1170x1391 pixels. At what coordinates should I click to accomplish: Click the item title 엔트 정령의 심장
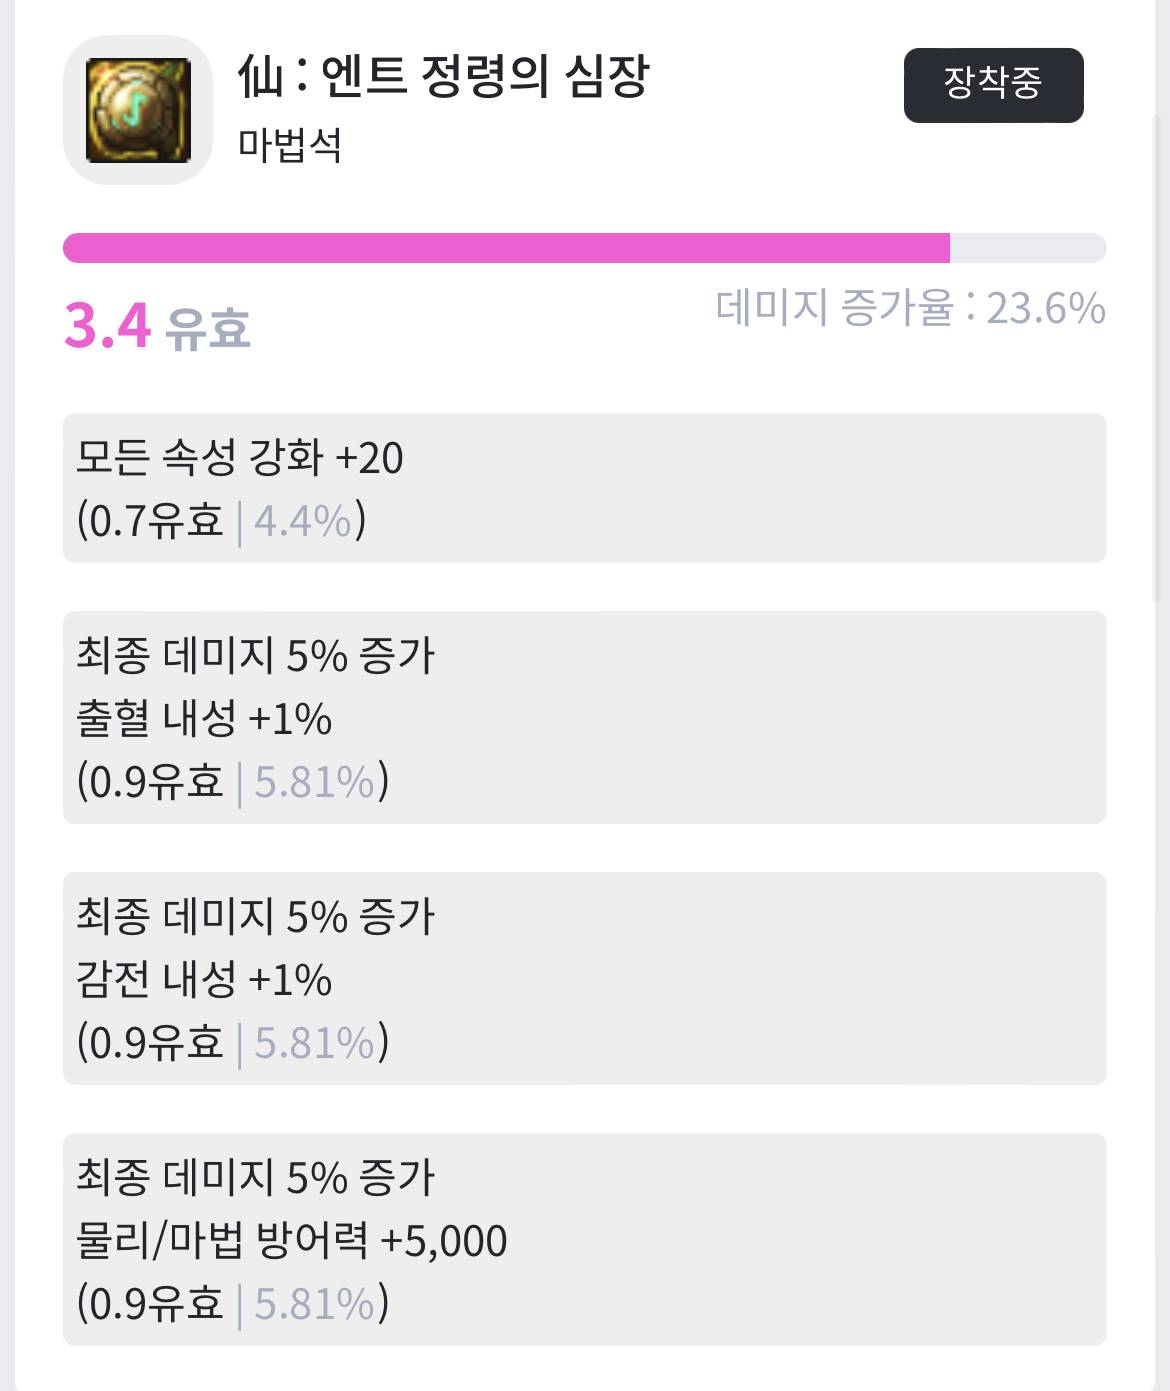tap(444, 76)
